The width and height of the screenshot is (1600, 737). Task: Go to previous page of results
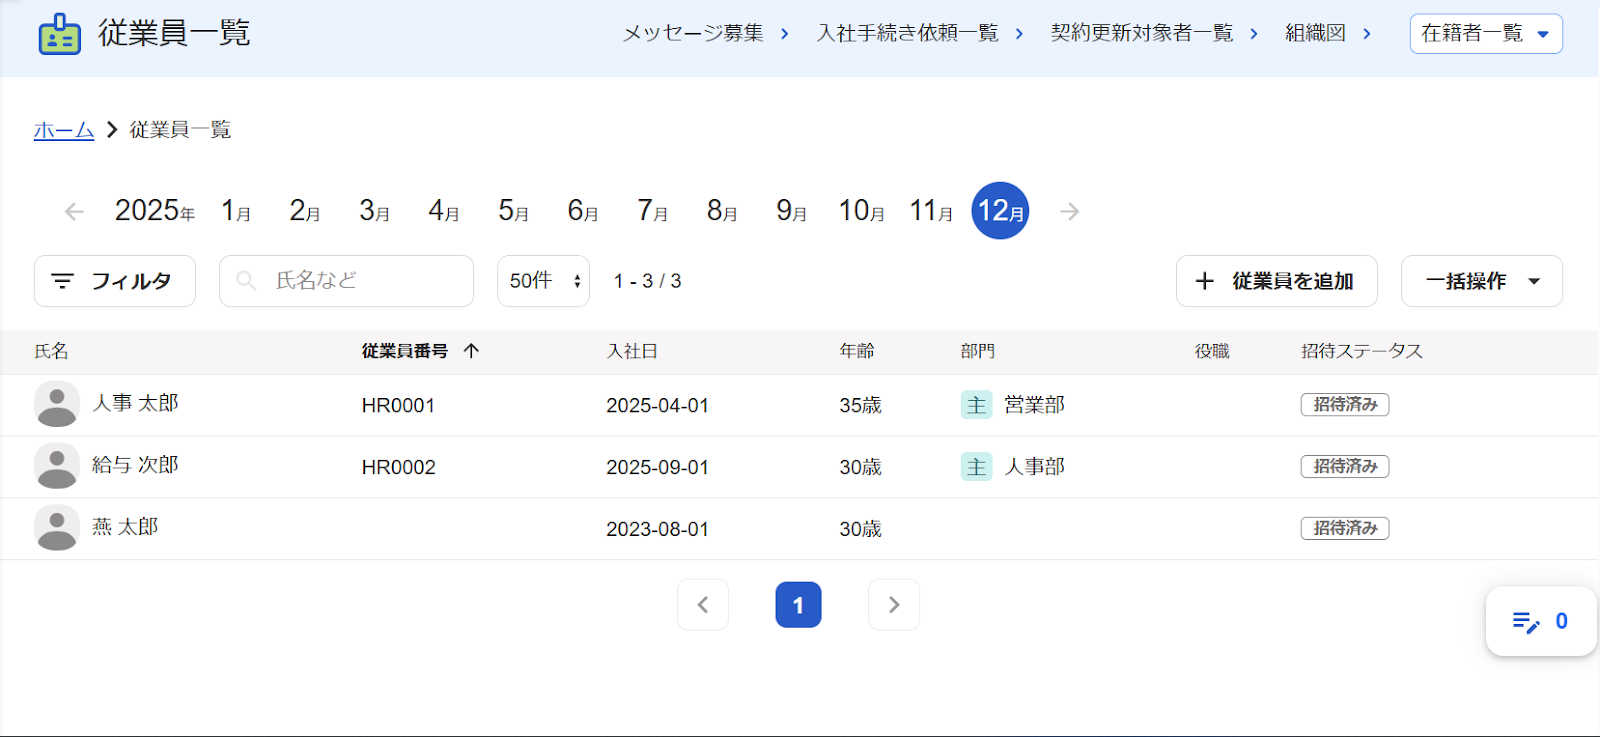pos(703,605)
